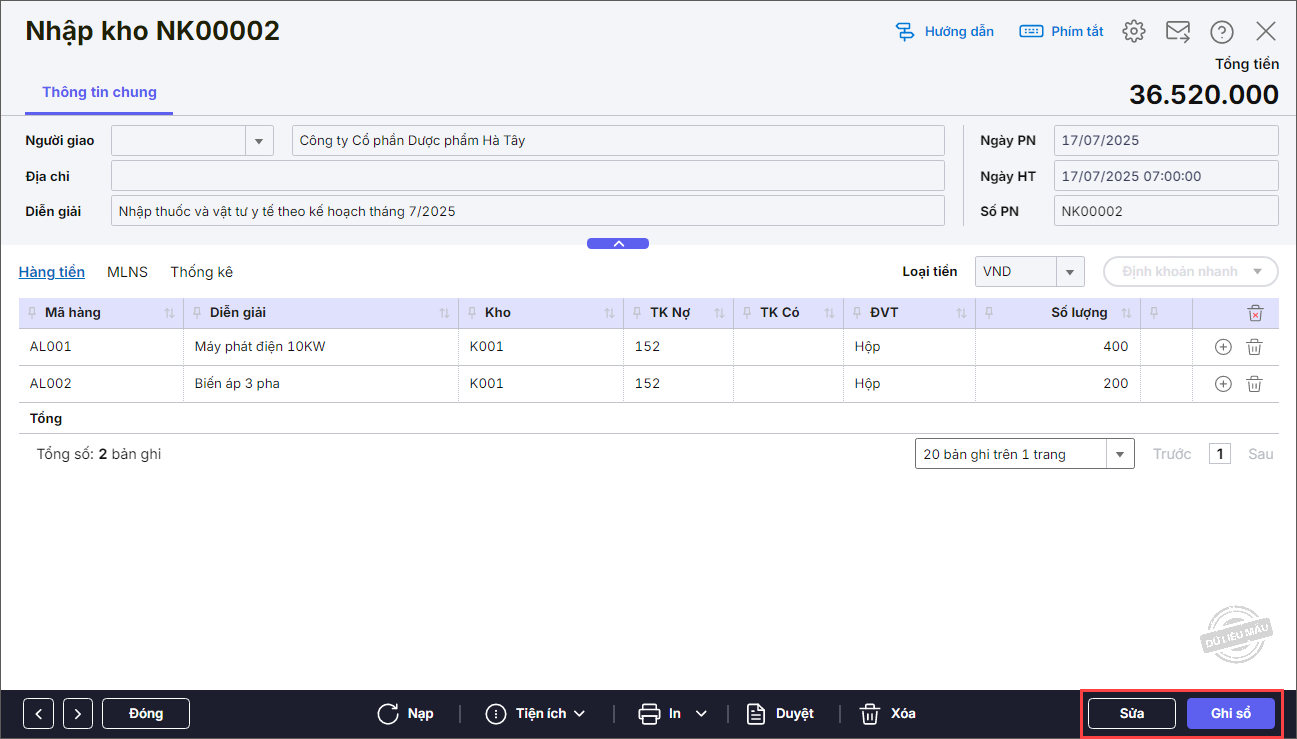Screen dimensions: 1297x739
Task: Open the Hướng dẫn guide link
Action: coord(944,32)
